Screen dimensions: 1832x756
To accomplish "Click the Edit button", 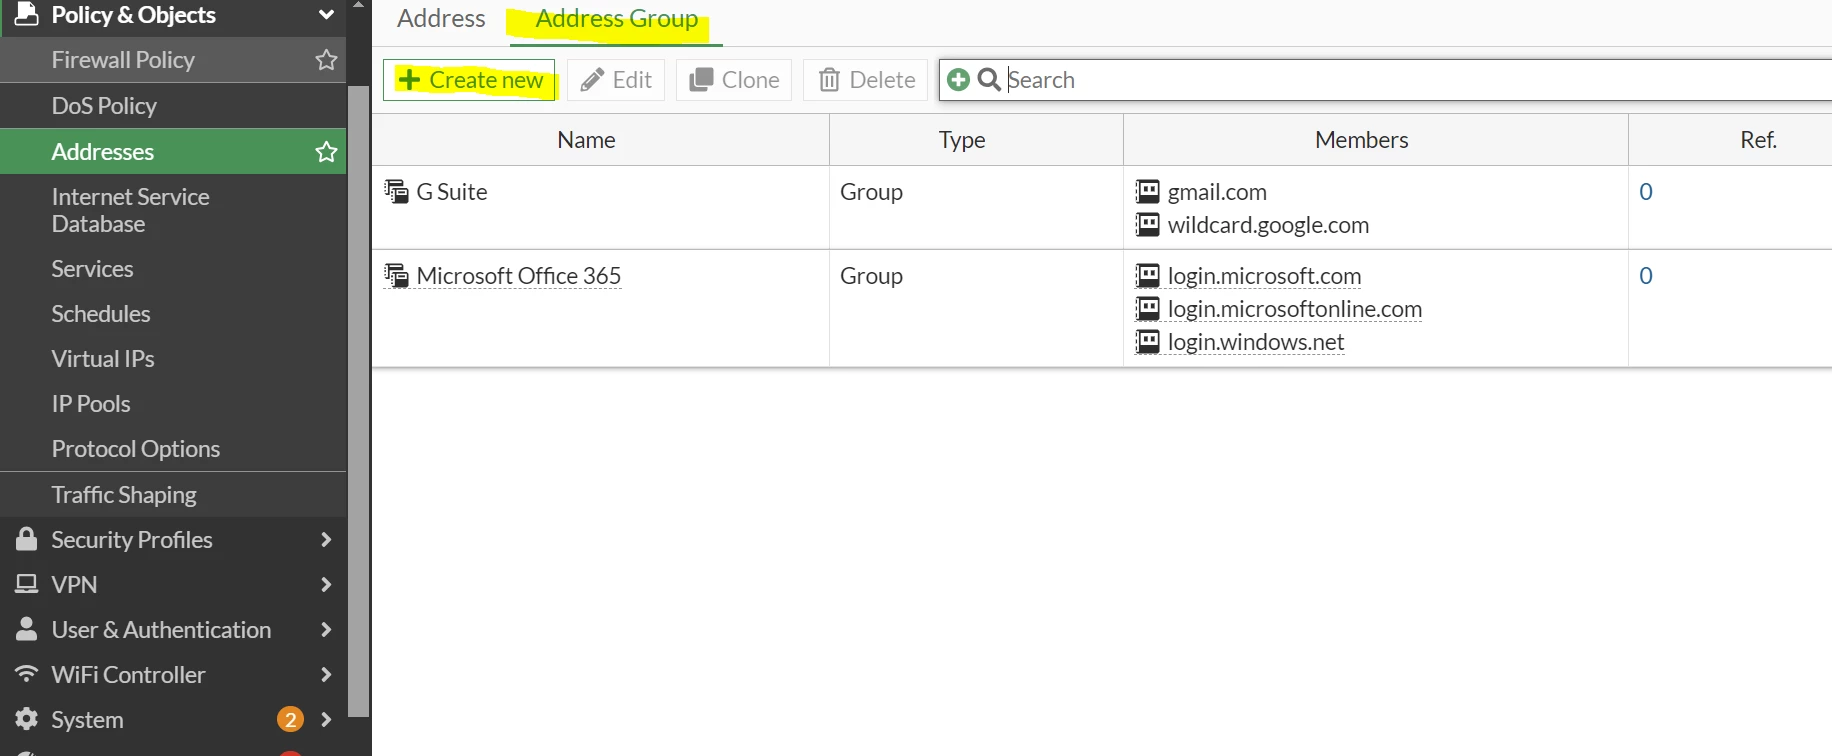I will 616,80.
